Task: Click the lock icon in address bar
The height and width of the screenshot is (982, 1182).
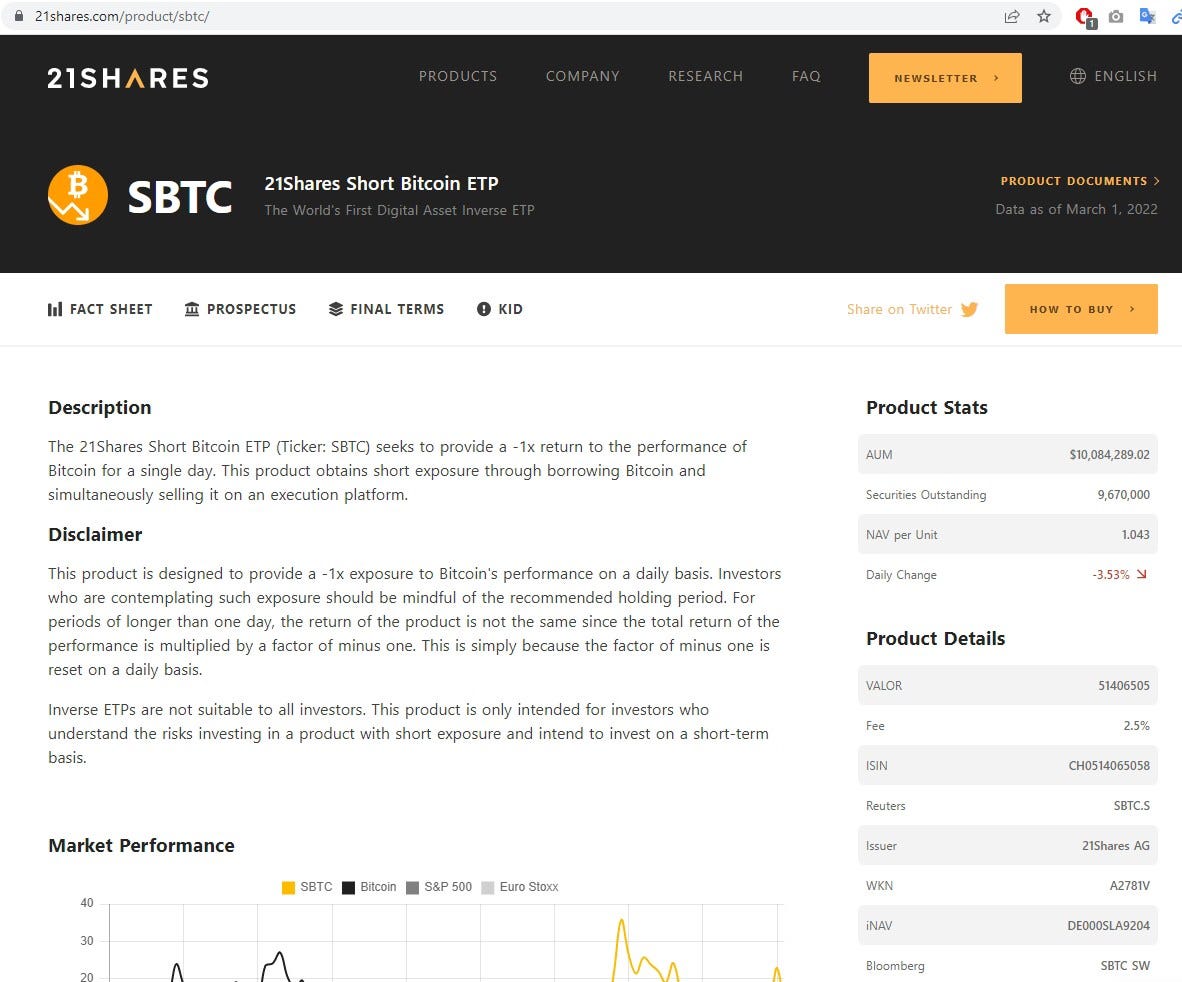Action: pyautogui.click(x=19, y=16)
